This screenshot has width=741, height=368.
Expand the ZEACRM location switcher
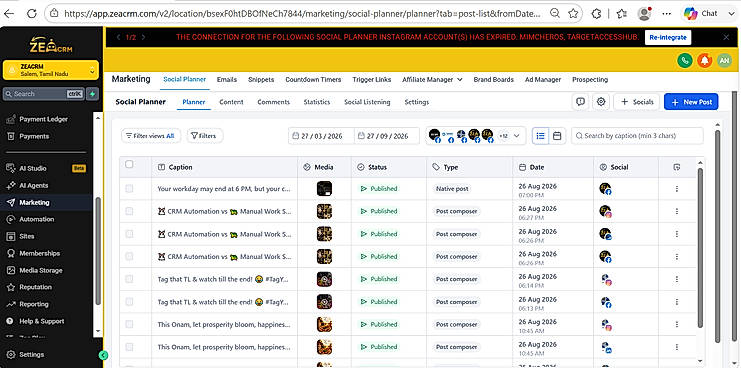[51, 70]
